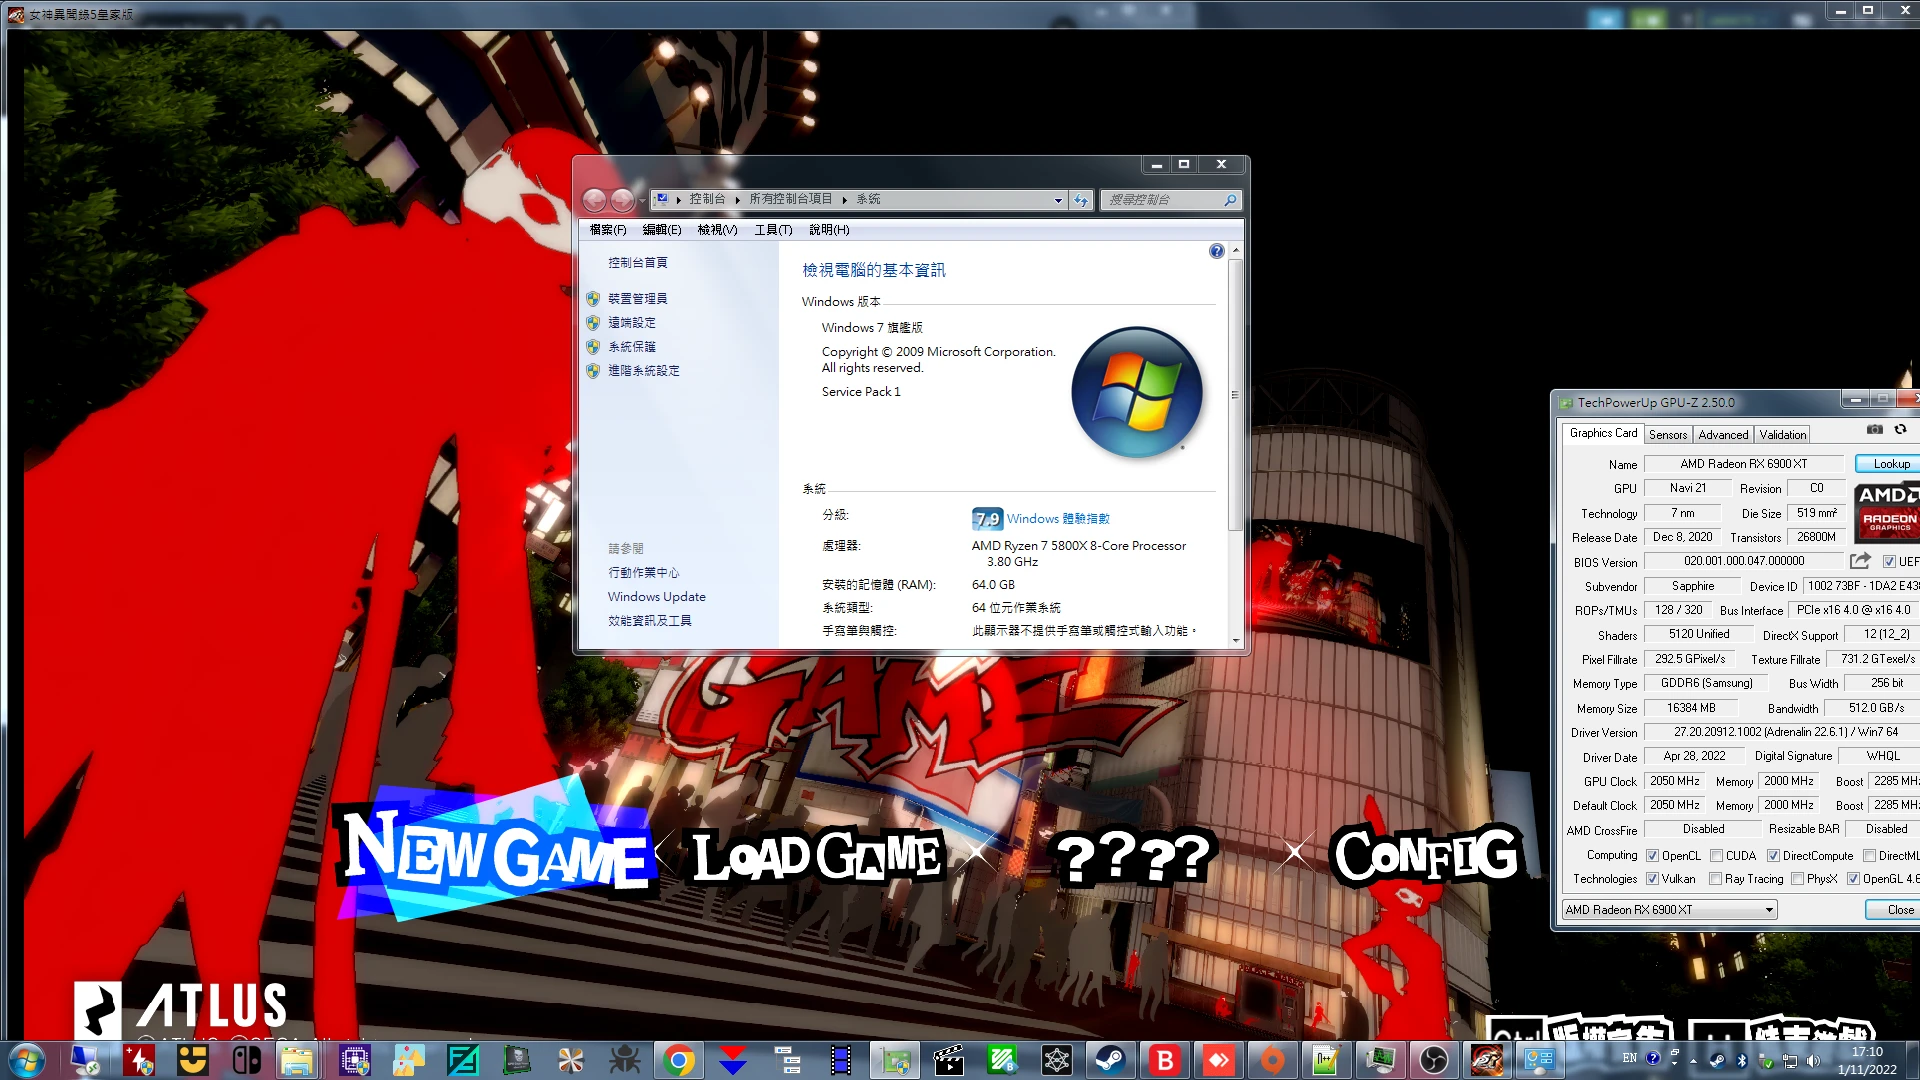This screenshot has height=1080, width=1920.
Task: Refresh GPU-Z readings with the circular arrows icon
Action: [x=1900, y=428]
